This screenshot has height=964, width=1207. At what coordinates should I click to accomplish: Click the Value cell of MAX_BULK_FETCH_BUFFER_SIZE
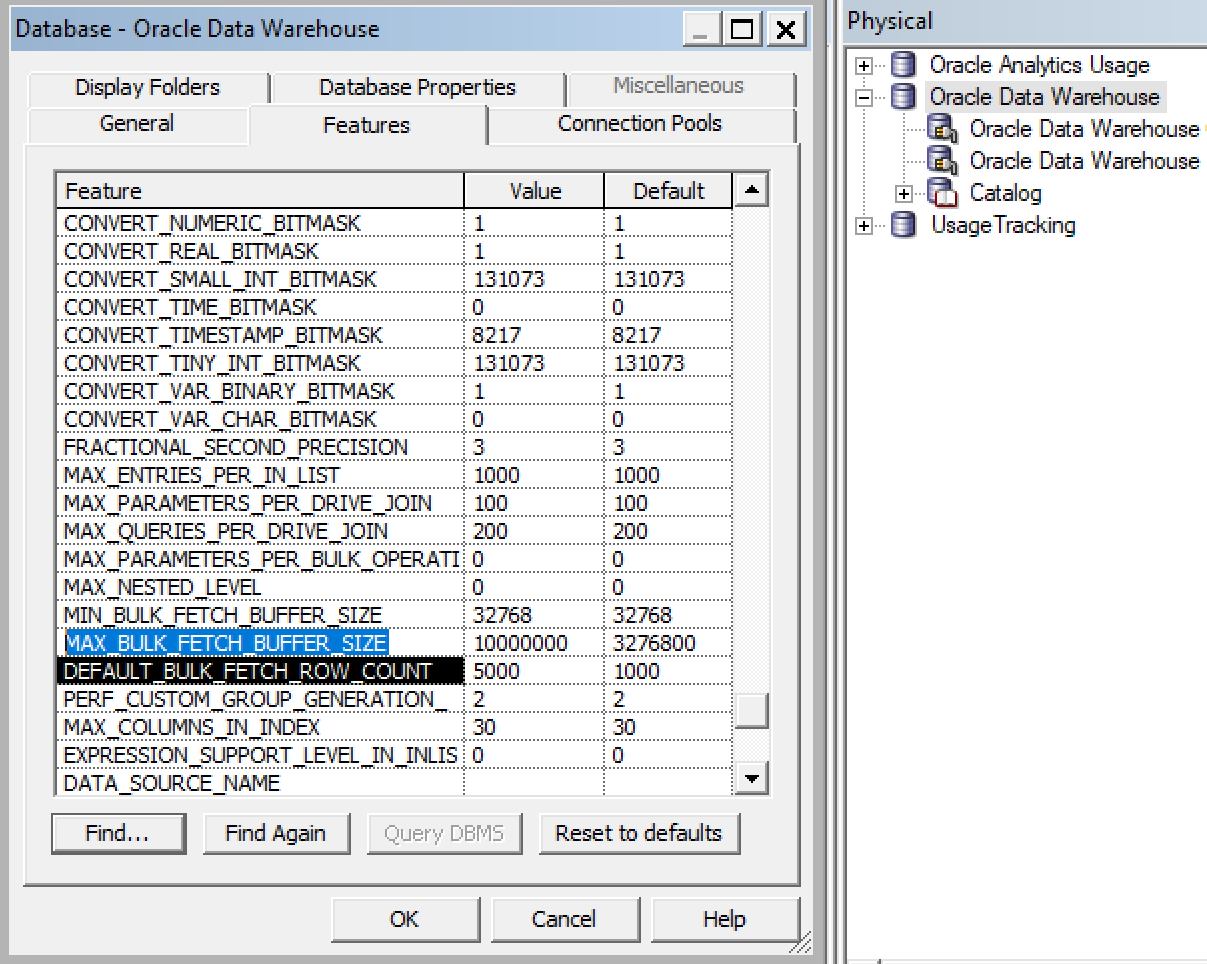[533, 643]
